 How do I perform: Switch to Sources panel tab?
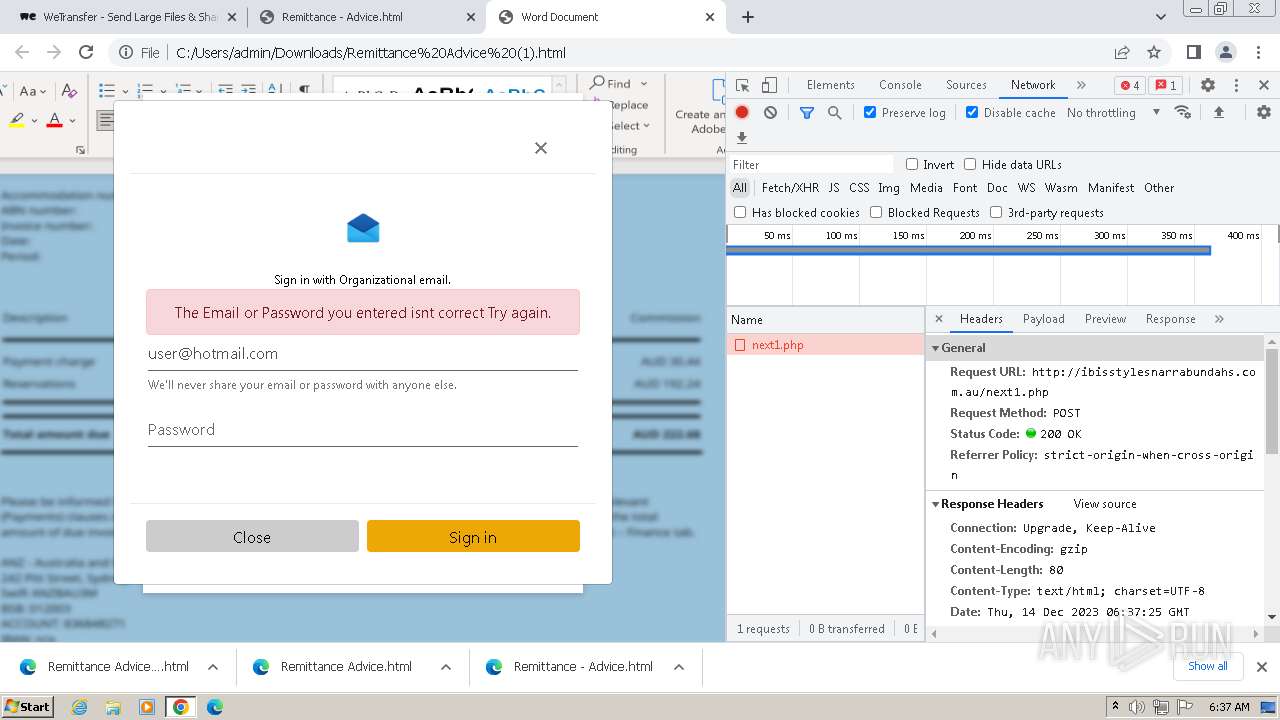(966, 85)
